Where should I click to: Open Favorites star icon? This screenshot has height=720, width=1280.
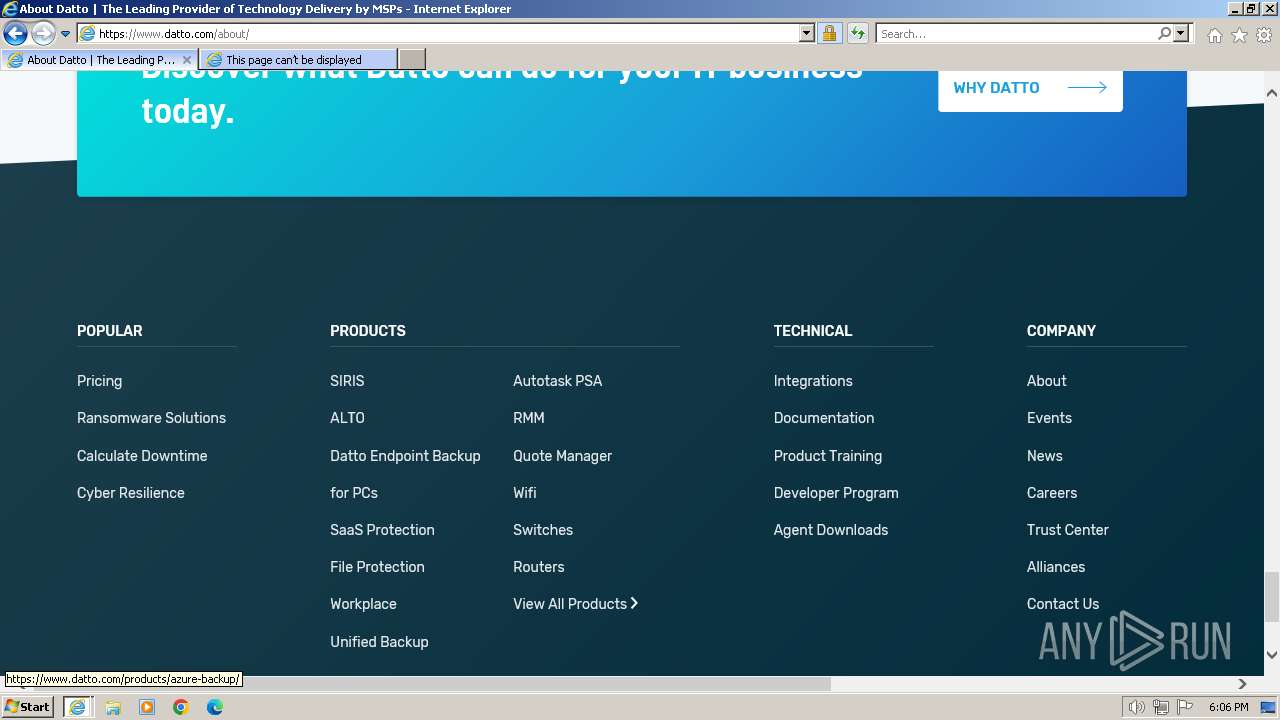(x=1239, y=35)
